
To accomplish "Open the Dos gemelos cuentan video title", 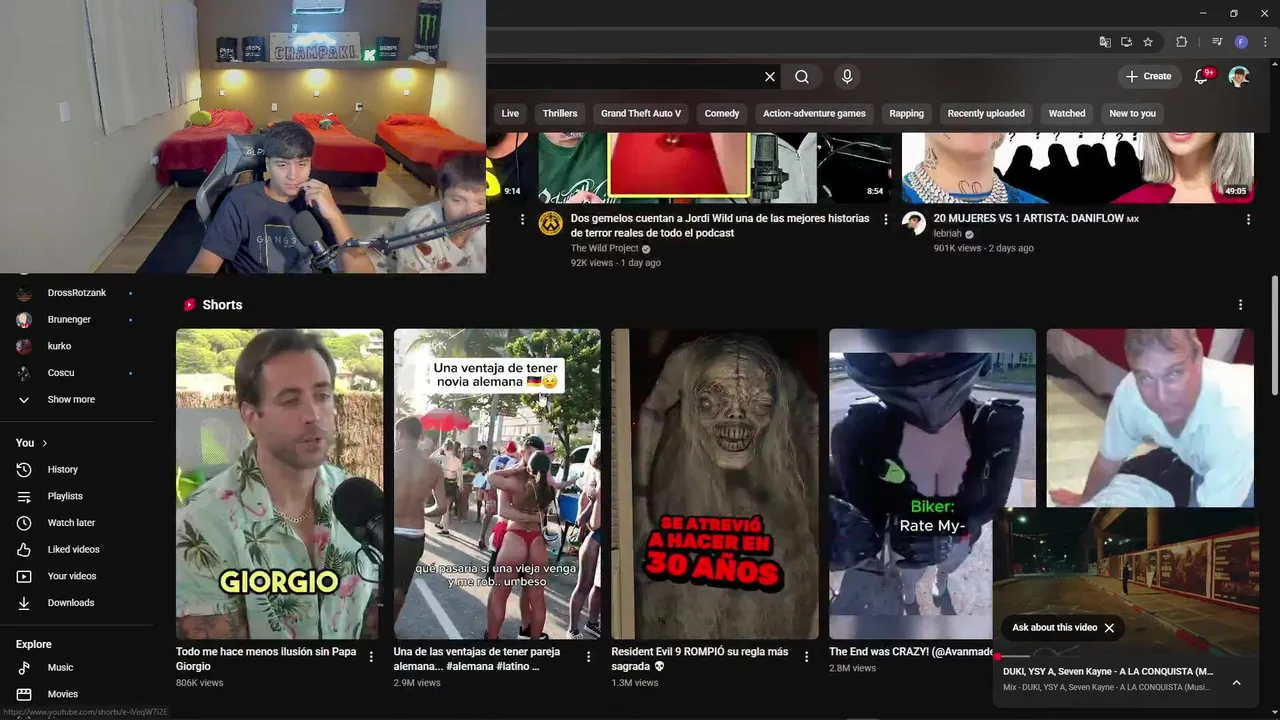I will [720, 225].
